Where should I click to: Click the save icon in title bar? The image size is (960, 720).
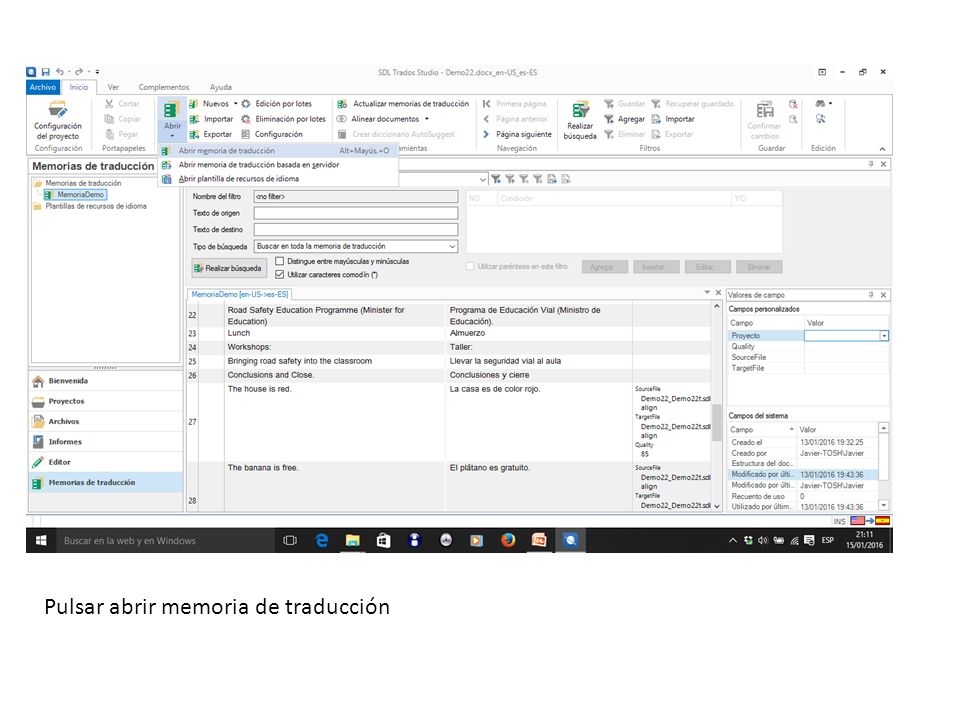(x=45, y=72)
